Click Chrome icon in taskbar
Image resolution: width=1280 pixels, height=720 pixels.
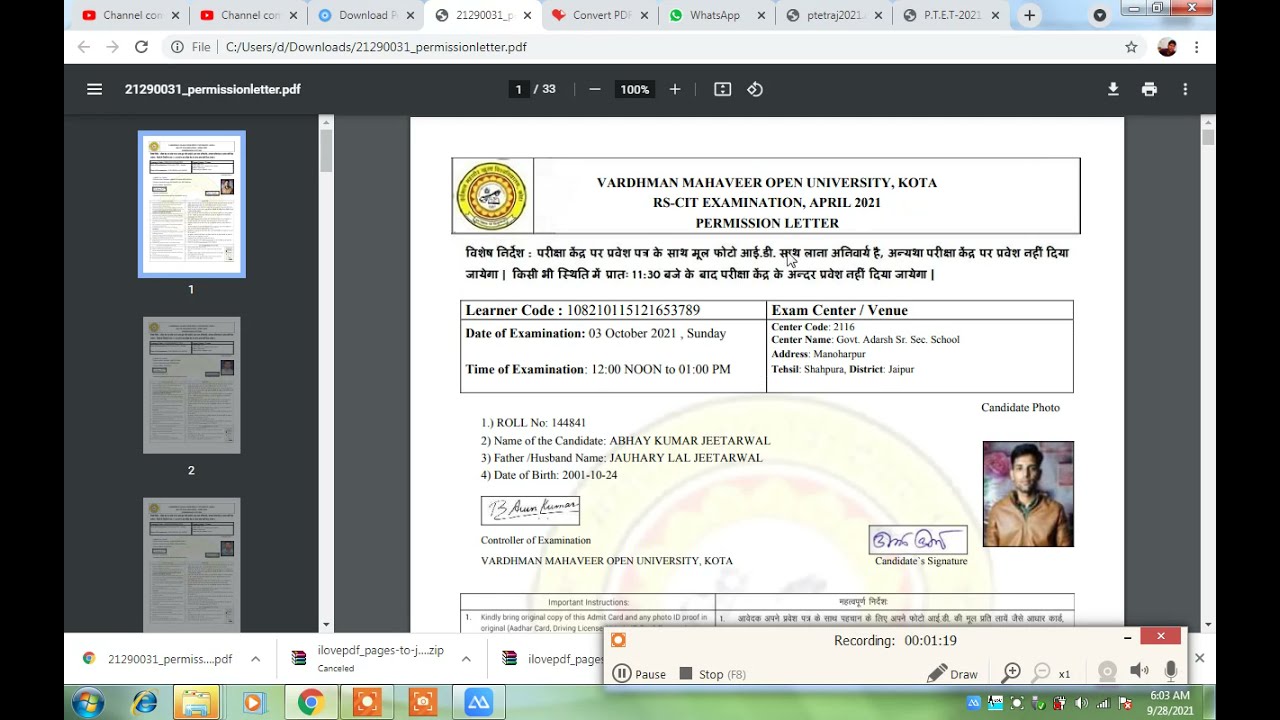coord(311,703)
